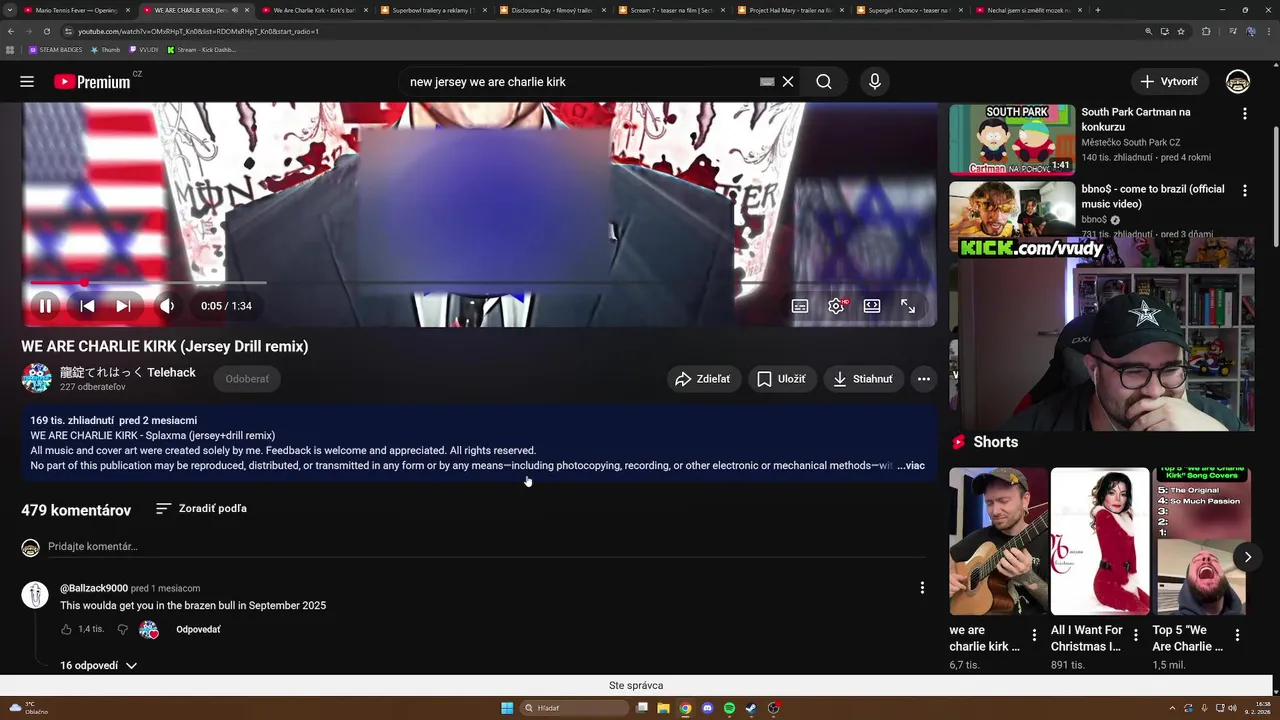Reload the page
The width and height of the screenshot is (1280, 720).
[46, 31]
